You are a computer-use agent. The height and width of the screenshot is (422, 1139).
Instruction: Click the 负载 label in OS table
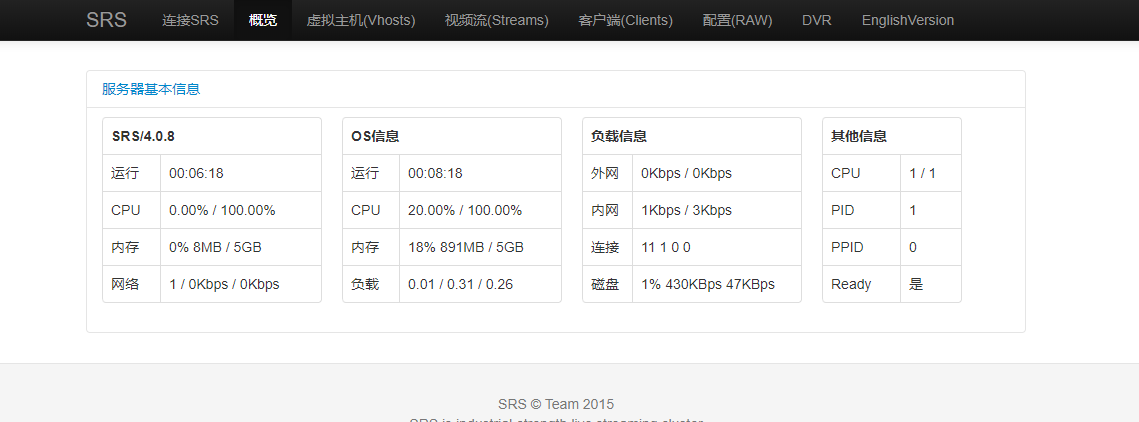[365, 285]
